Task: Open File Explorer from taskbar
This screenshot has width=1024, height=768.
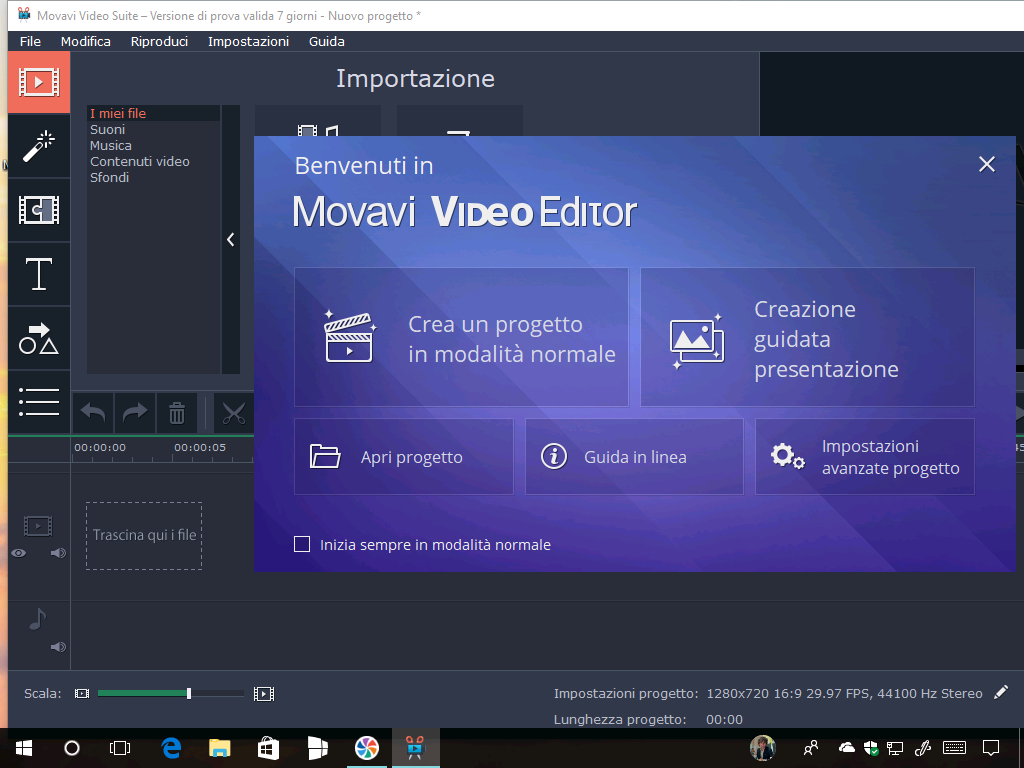Action: point(219,748)
